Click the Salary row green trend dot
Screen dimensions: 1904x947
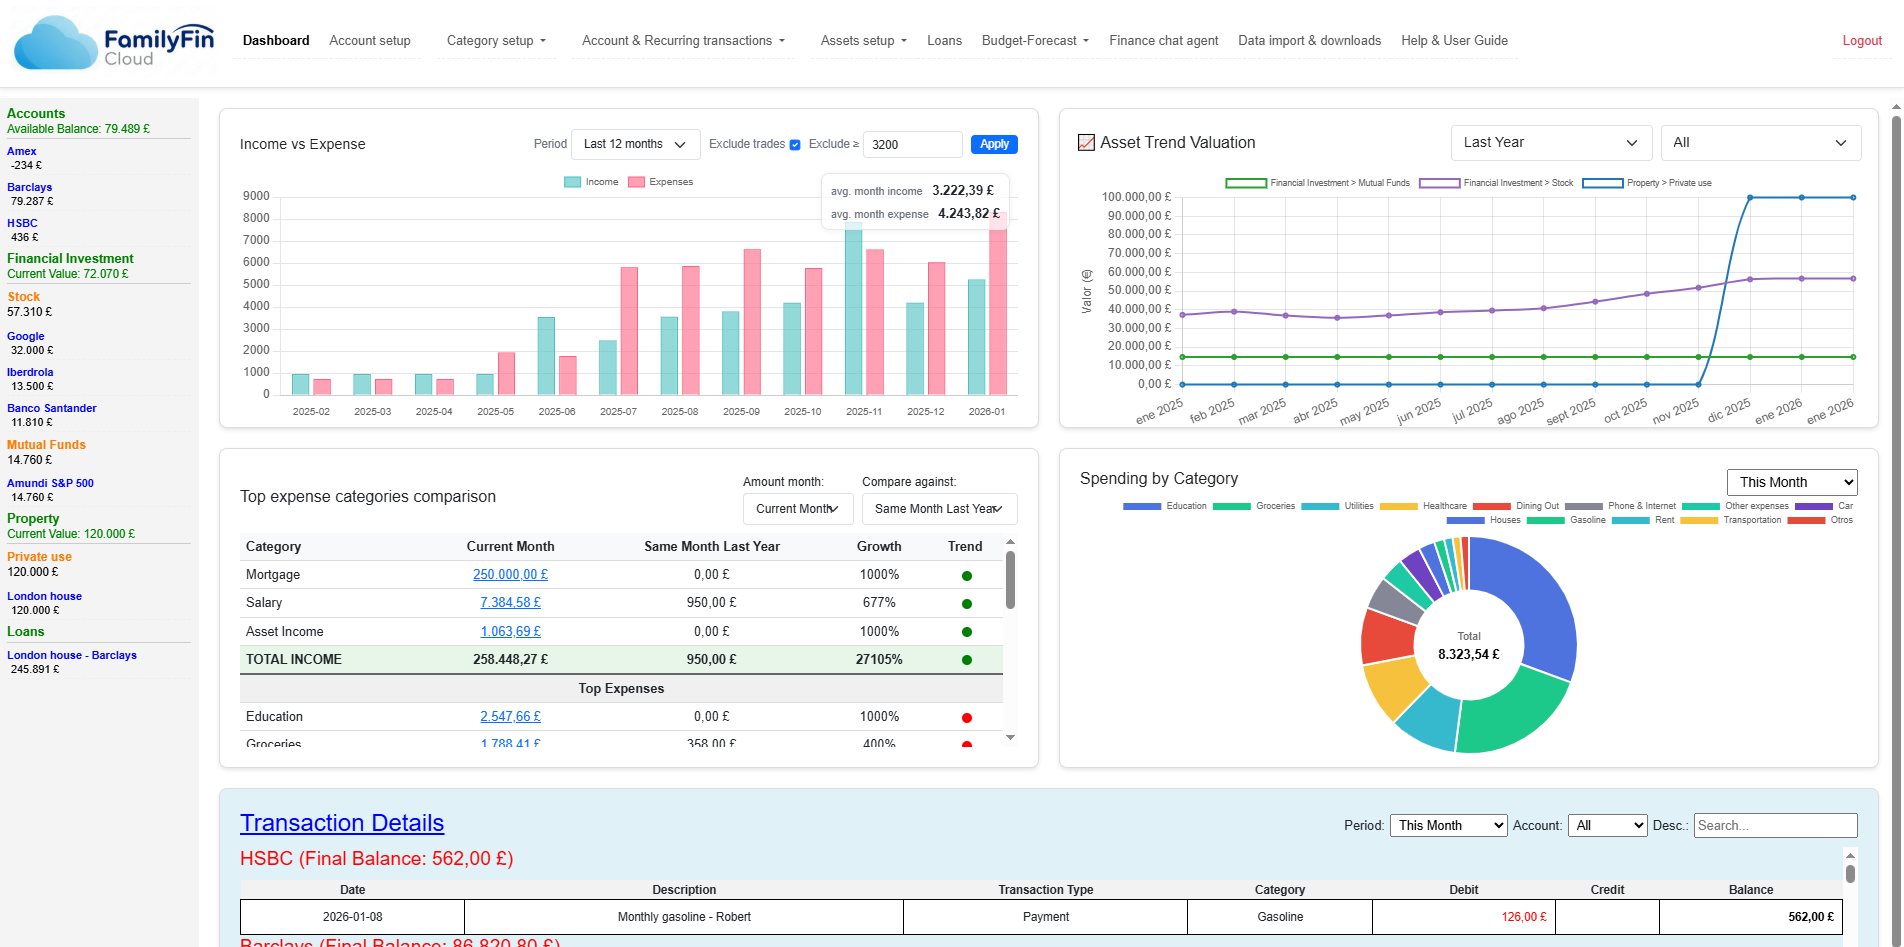966,604
